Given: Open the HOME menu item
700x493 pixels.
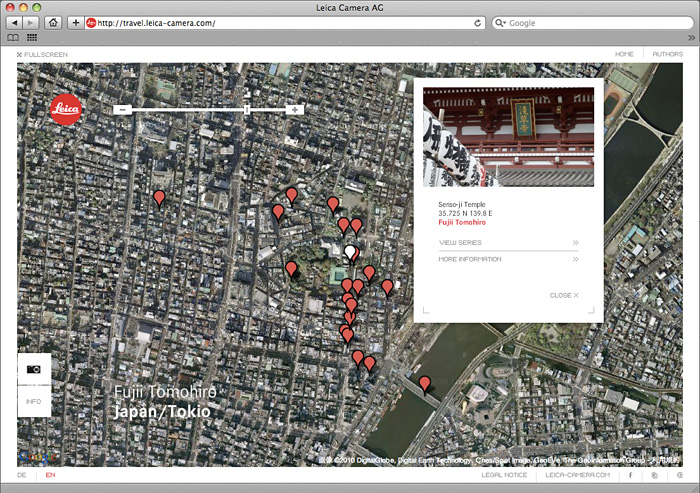Looking at the screenshot, I should 624,54.
